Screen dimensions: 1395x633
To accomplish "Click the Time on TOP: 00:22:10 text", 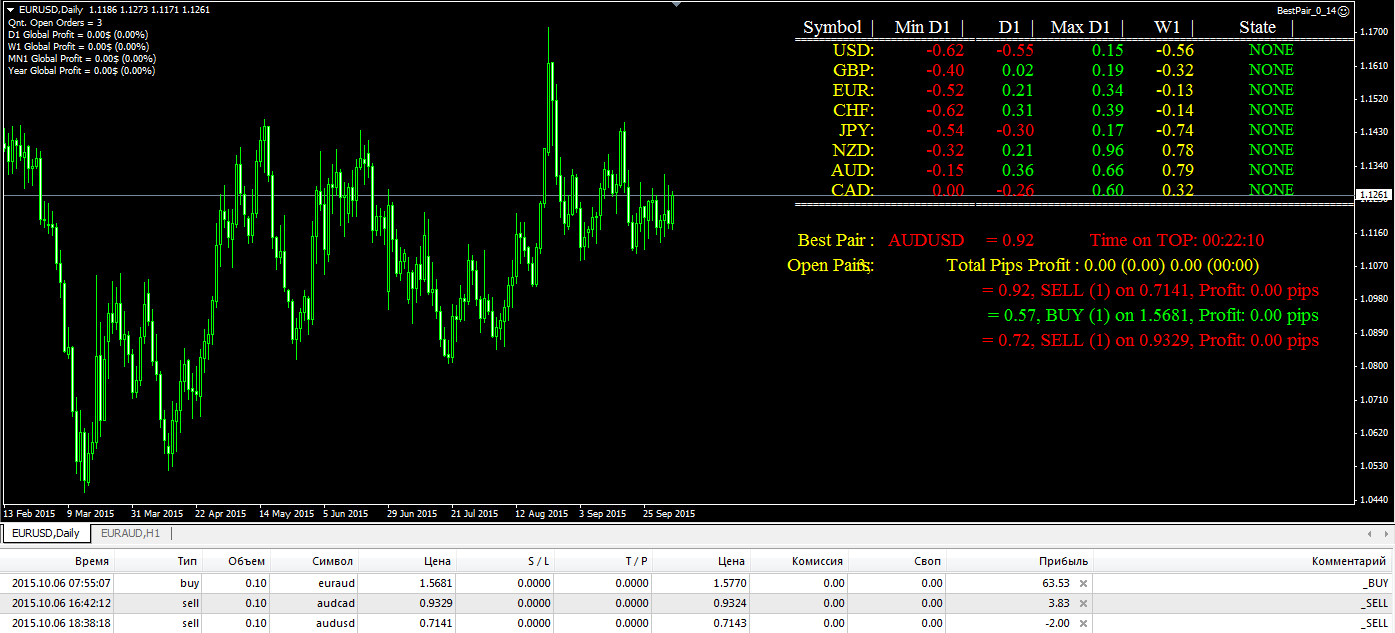I will point(1177,240).
